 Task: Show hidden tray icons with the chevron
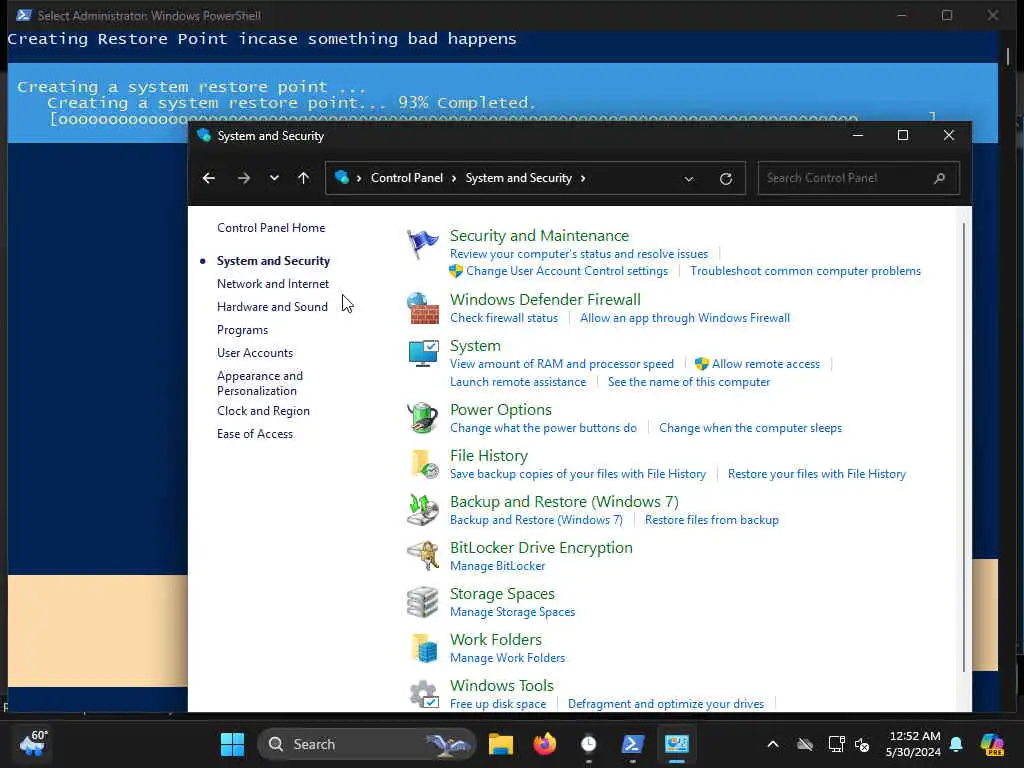pyautogui.click(x=773, y=744)
